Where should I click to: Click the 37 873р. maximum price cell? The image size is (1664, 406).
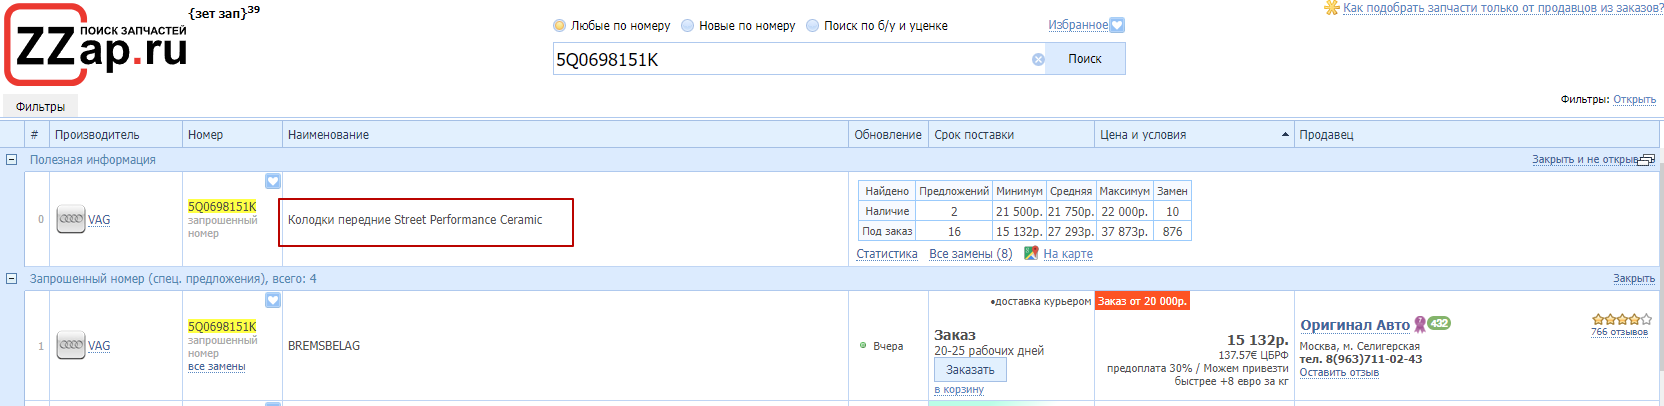pos(1124,231)
